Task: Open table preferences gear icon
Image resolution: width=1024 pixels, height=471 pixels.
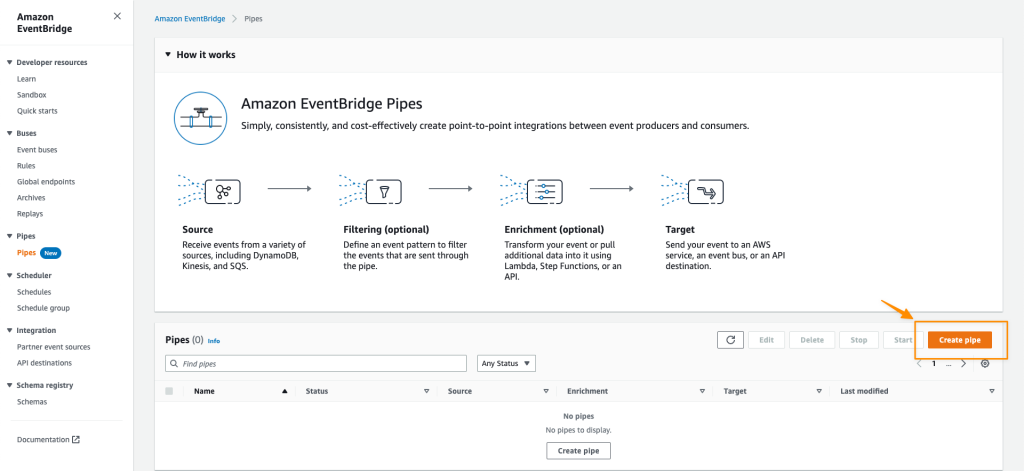Action: point(985,363)
